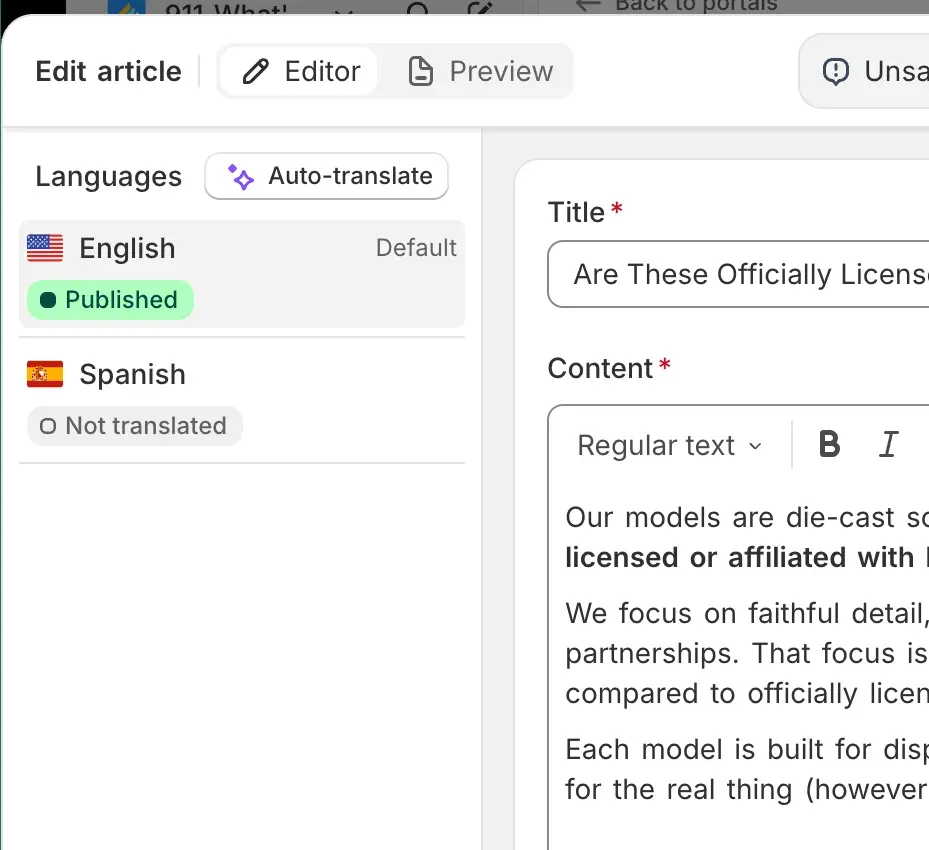Click the Content field label
929x850 pixels.
[600, 368]
